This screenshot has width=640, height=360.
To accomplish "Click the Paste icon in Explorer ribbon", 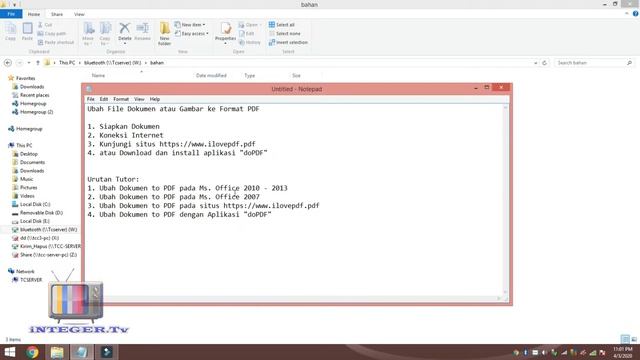I will click(27, 31).
